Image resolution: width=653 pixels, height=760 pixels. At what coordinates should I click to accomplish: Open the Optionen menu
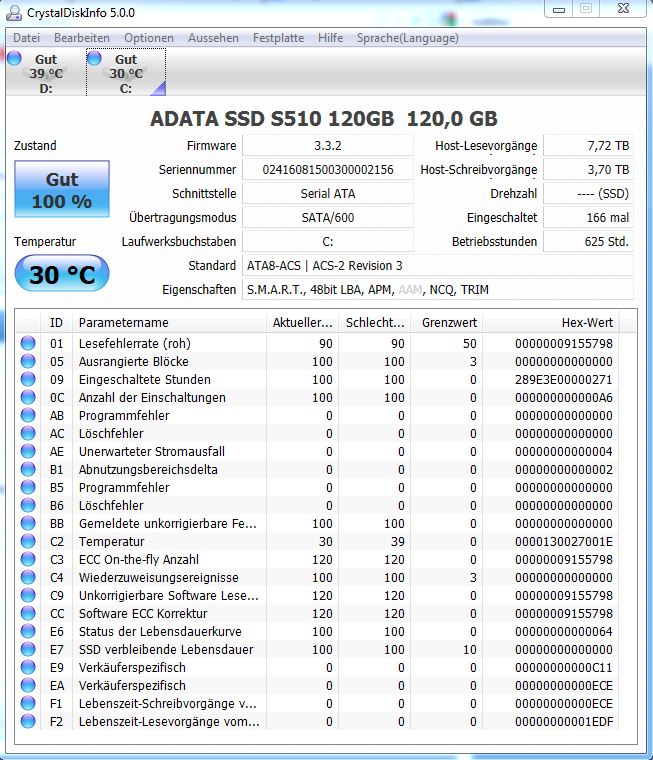click(x=149, y=38)
